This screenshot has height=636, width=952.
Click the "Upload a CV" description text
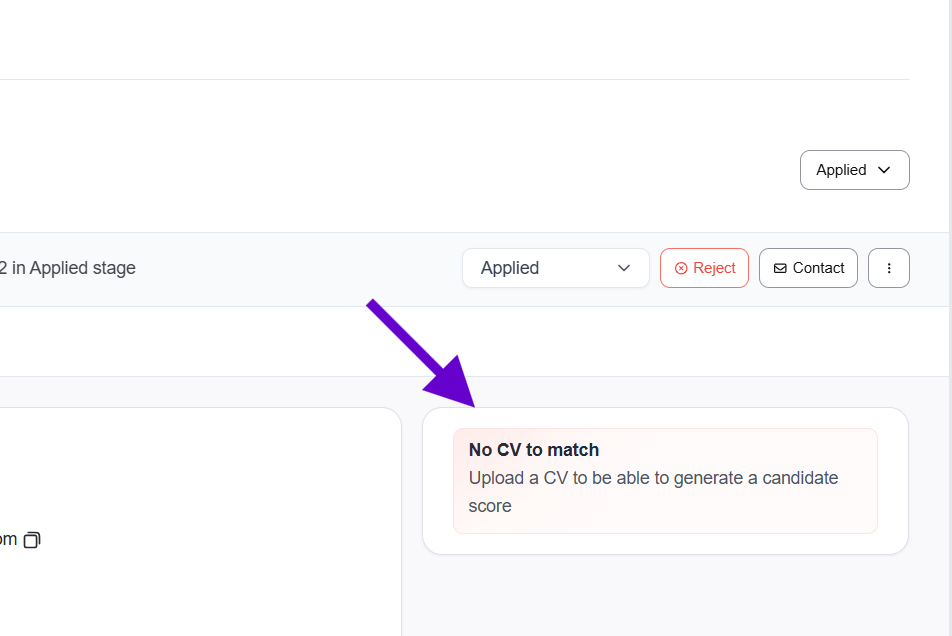tap(653, 478)
